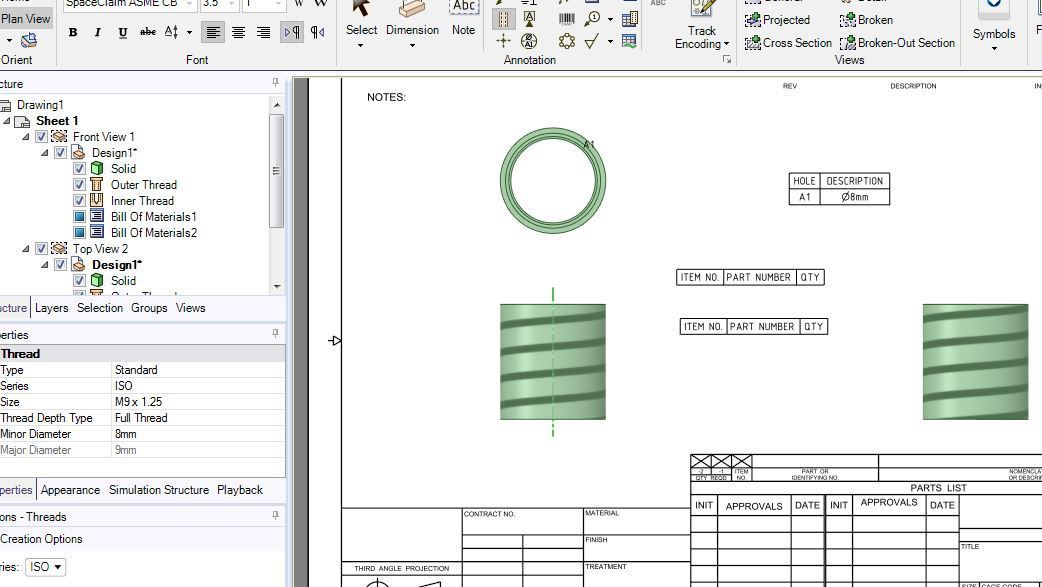Click the bolt circle annotation icon
Screen dimensions: 1042x587
(567, 41)
